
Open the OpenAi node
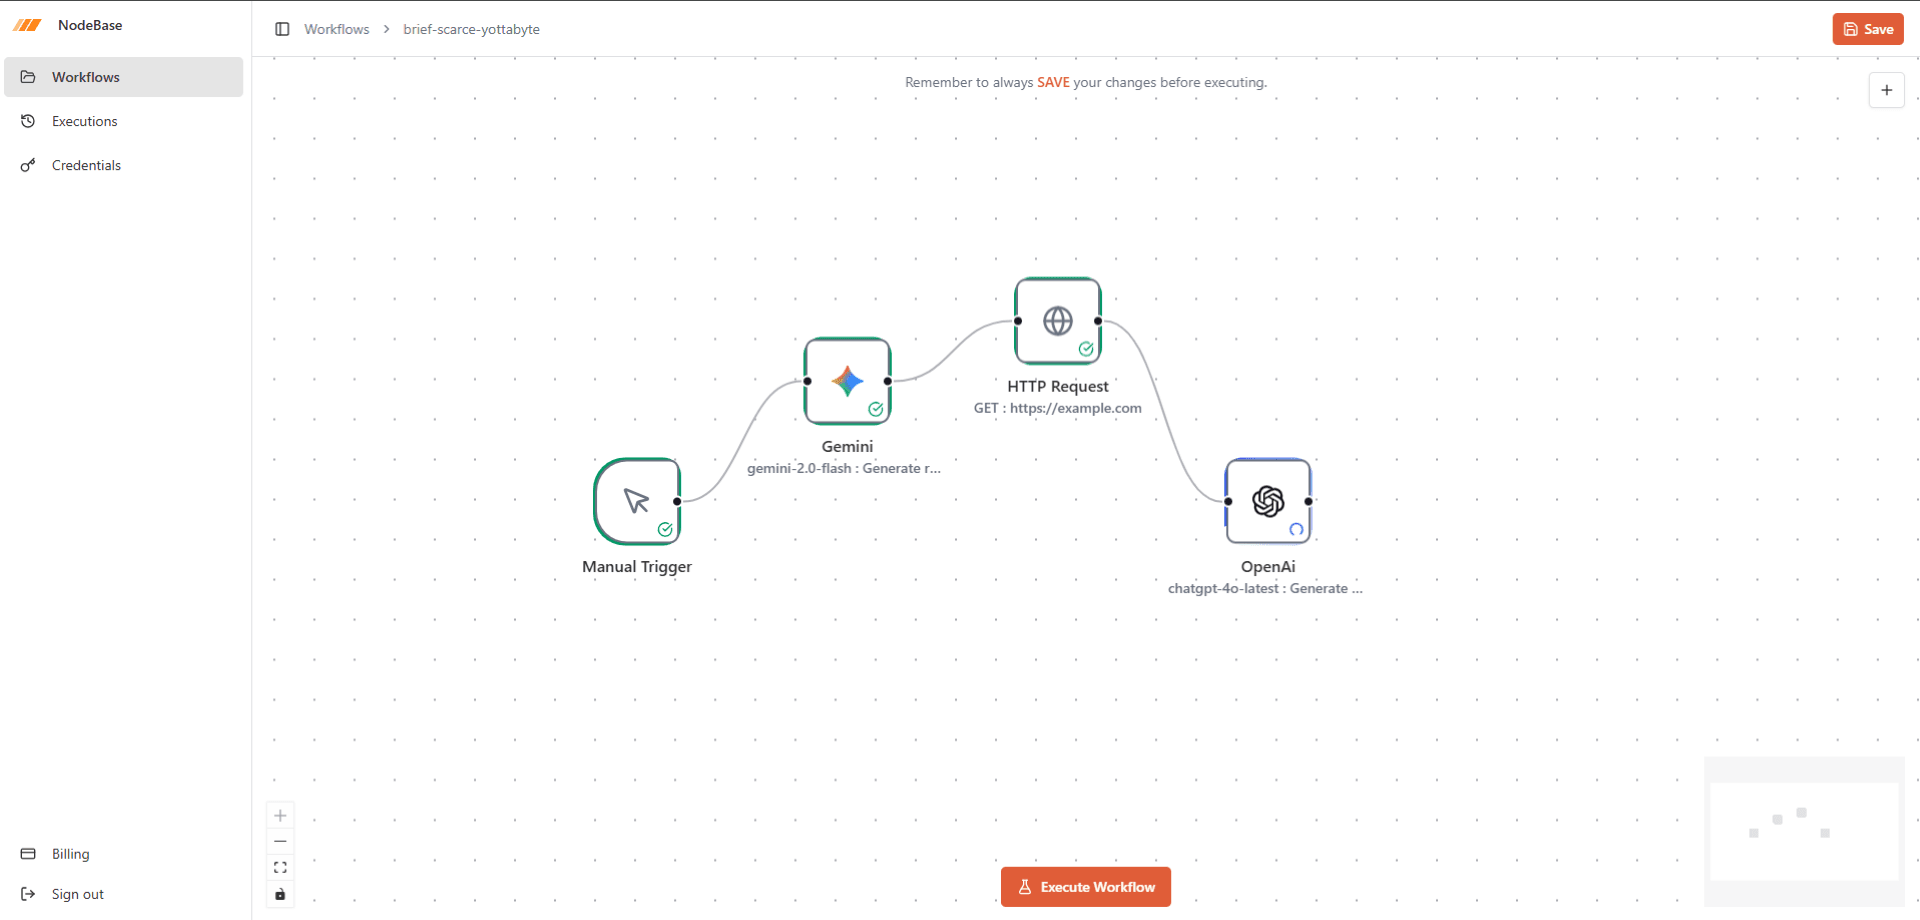(x=1267, y=501)
